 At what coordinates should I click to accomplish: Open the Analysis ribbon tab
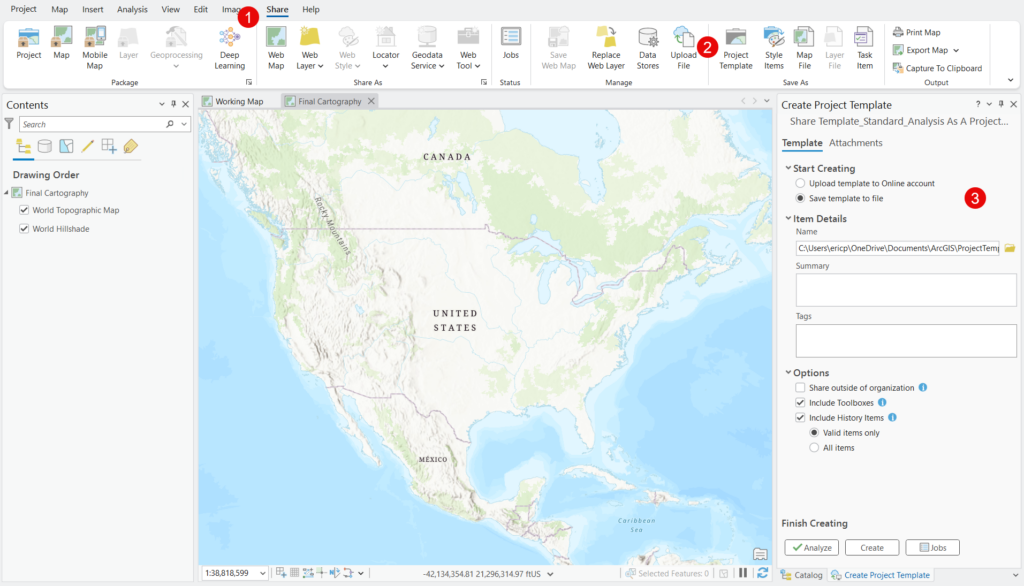tap(132, 9)
